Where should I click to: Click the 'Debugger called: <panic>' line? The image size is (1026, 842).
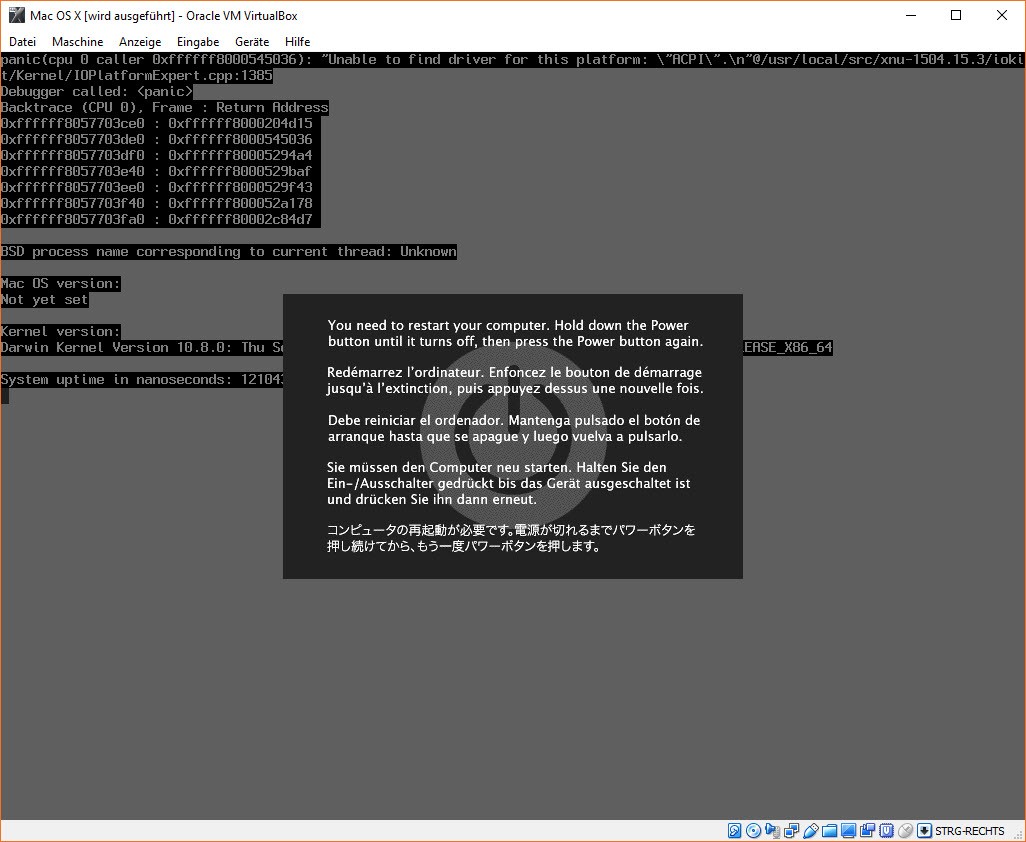tap(97, 92)
